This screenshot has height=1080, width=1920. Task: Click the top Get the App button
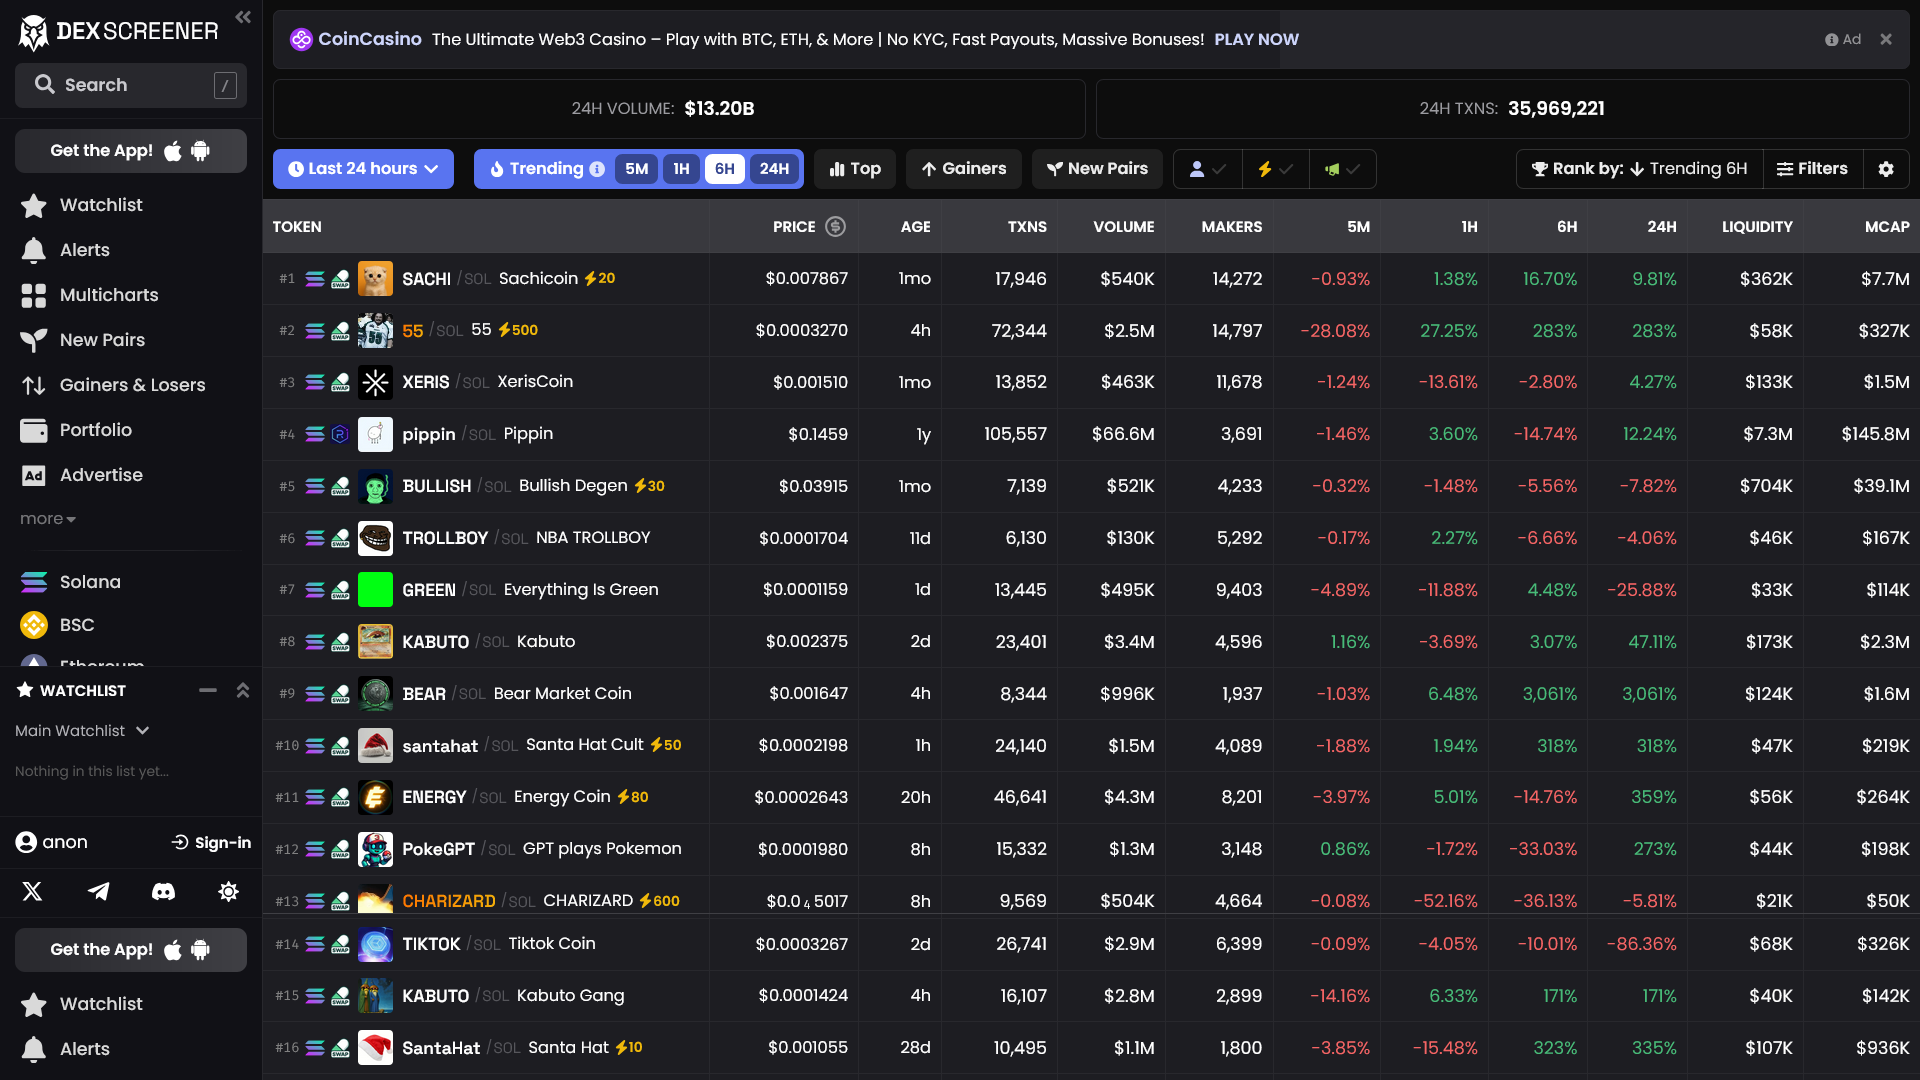pos(131,151)
